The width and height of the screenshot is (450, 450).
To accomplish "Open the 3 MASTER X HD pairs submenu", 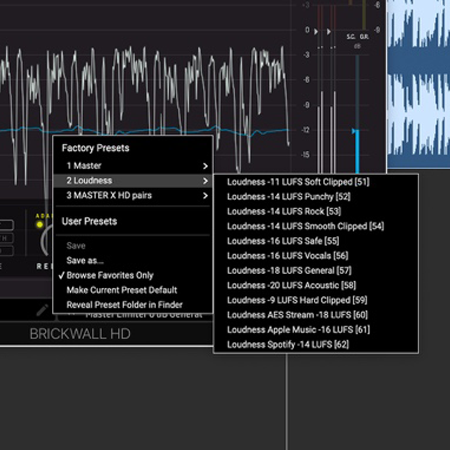I will point(133,195).
